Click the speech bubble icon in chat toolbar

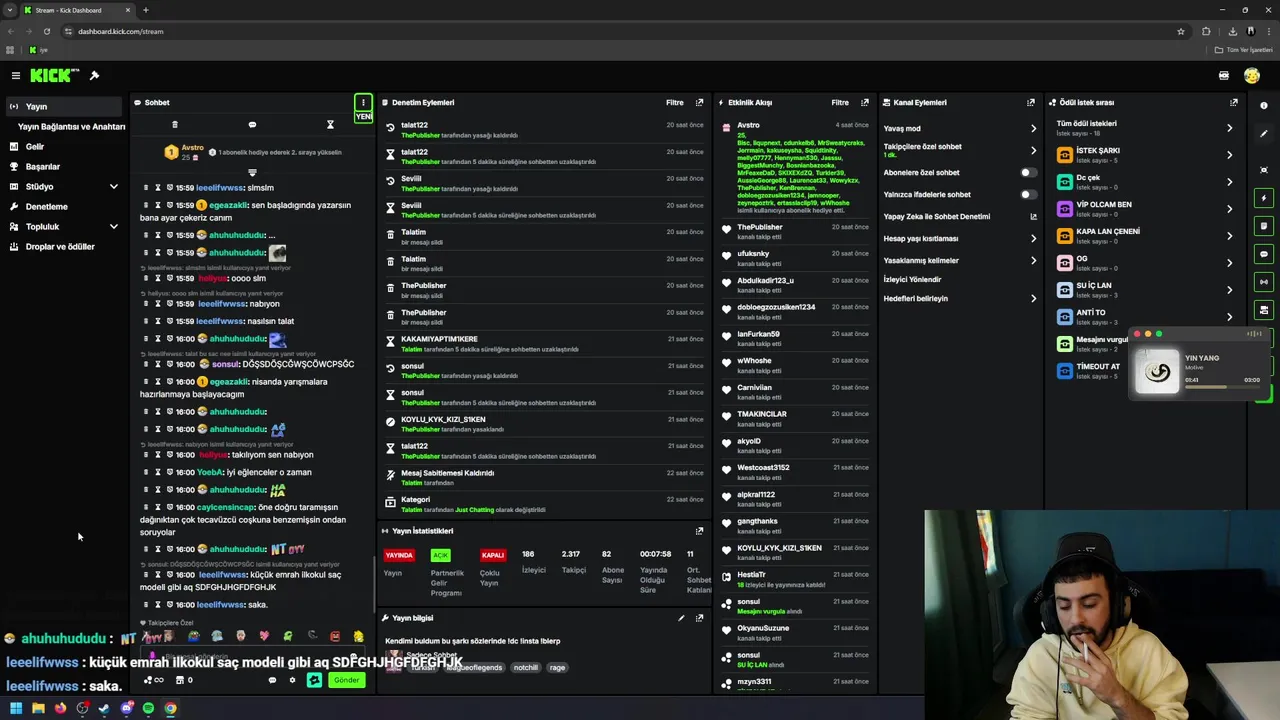click(x=252, y=125)
